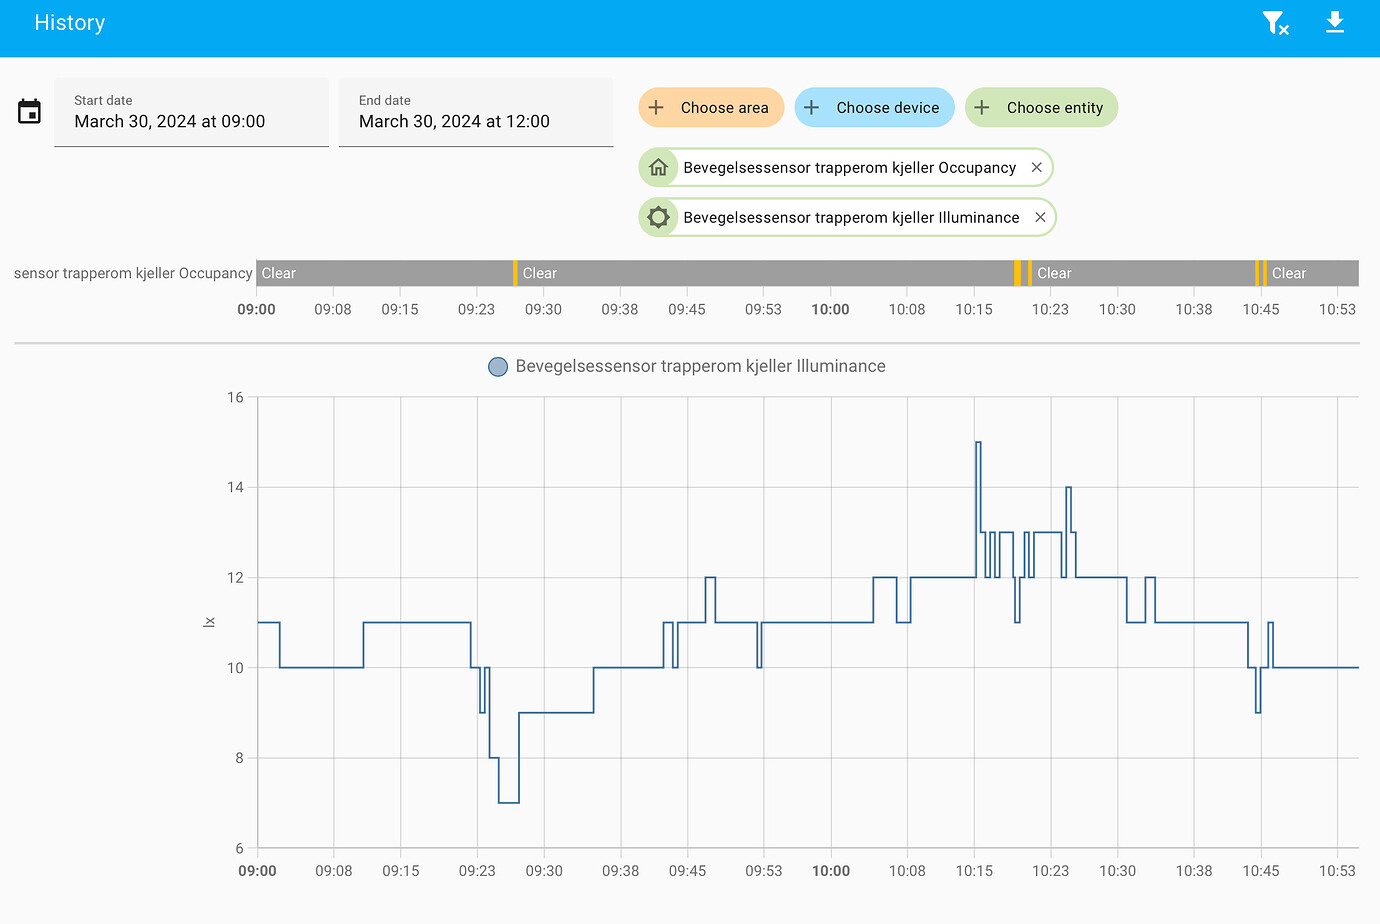
Task: Remove the Illuminance entity chip
Action: point(1040,217)
